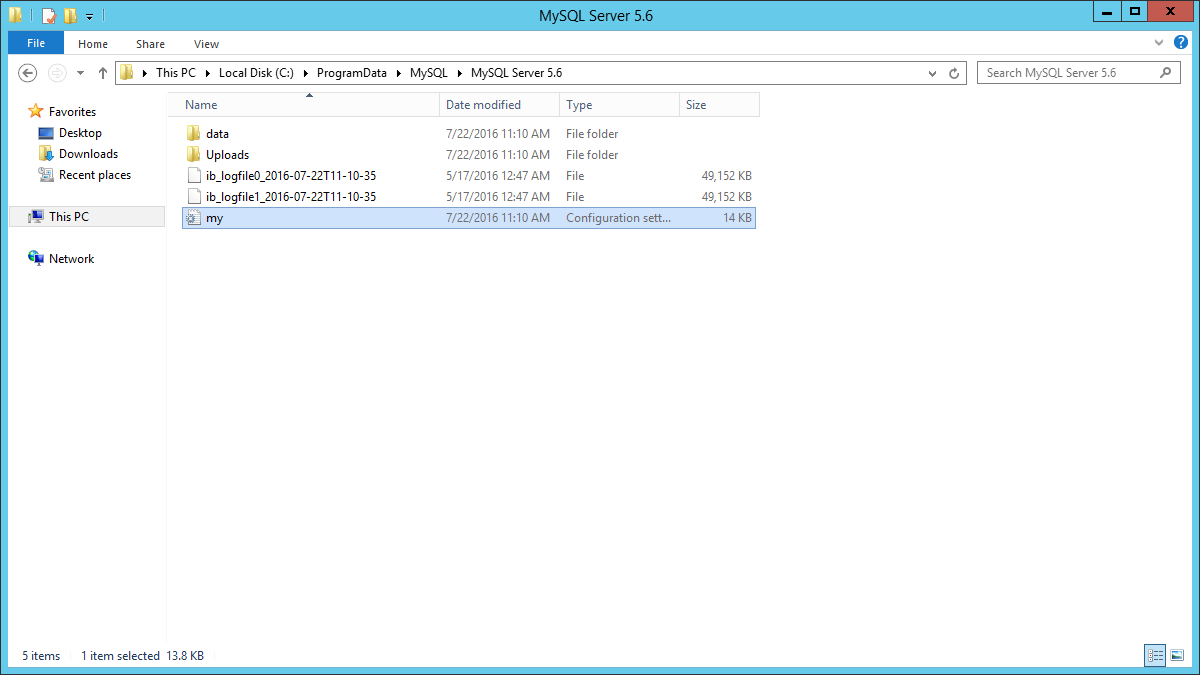Sort by the Size column header
1200x675 pixels.
click(720, 105)
